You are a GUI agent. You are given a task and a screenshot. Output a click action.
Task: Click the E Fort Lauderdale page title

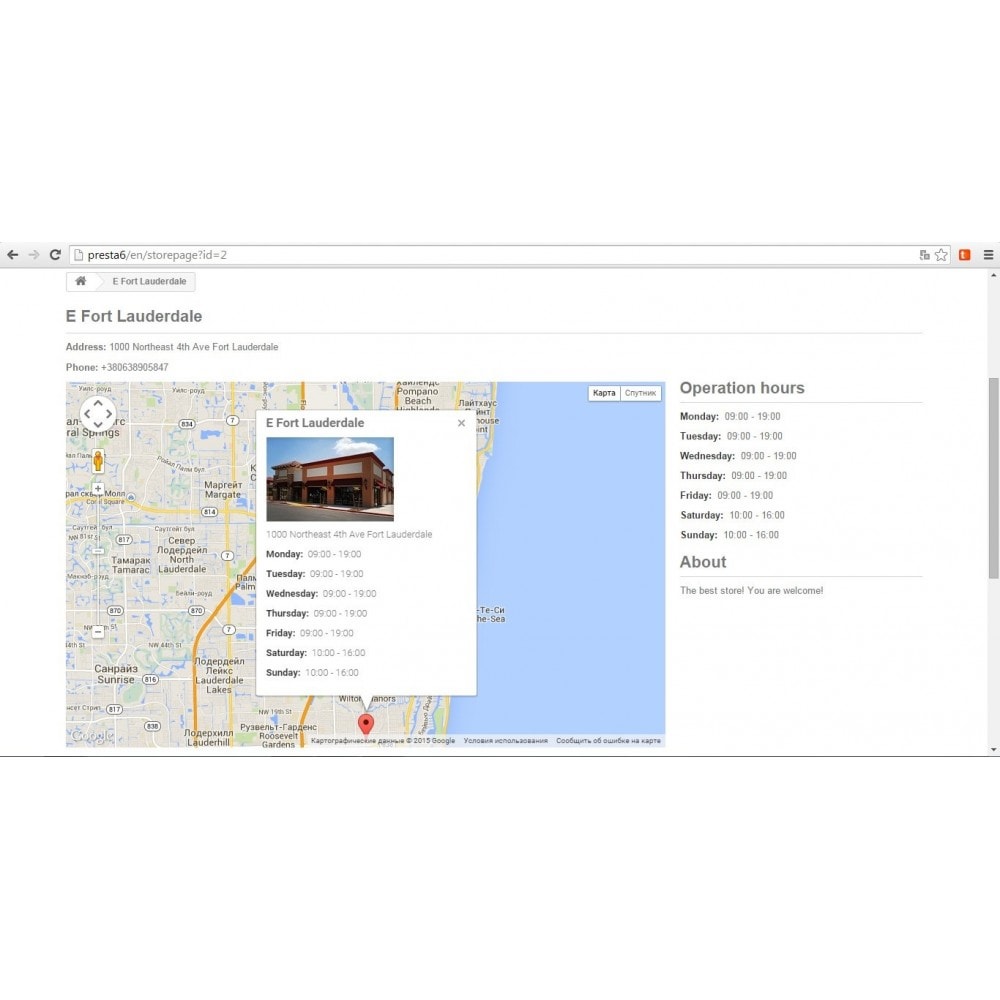134,316
